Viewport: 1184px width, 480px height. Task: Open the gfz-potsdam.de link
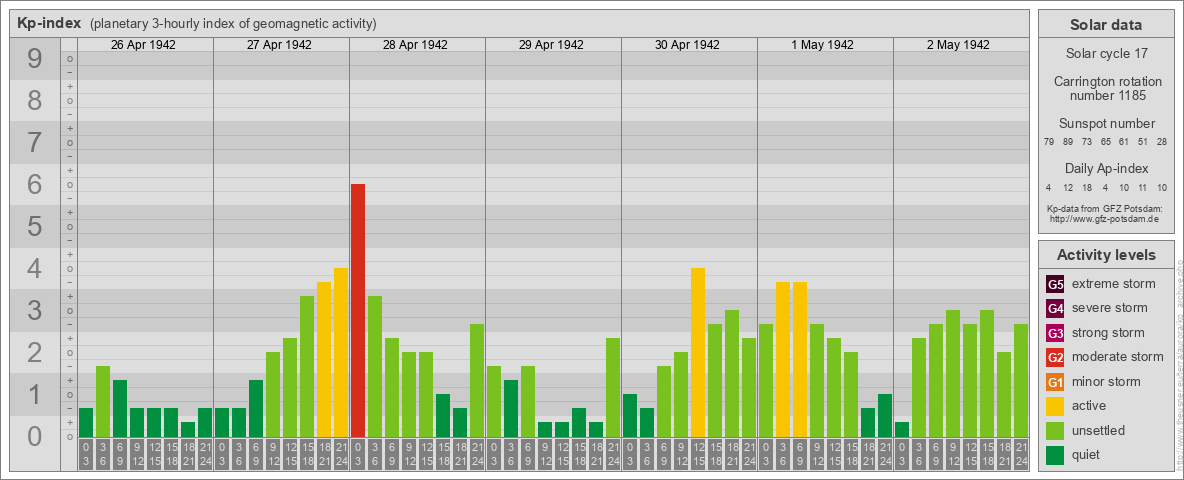[x=1105, y=219]
